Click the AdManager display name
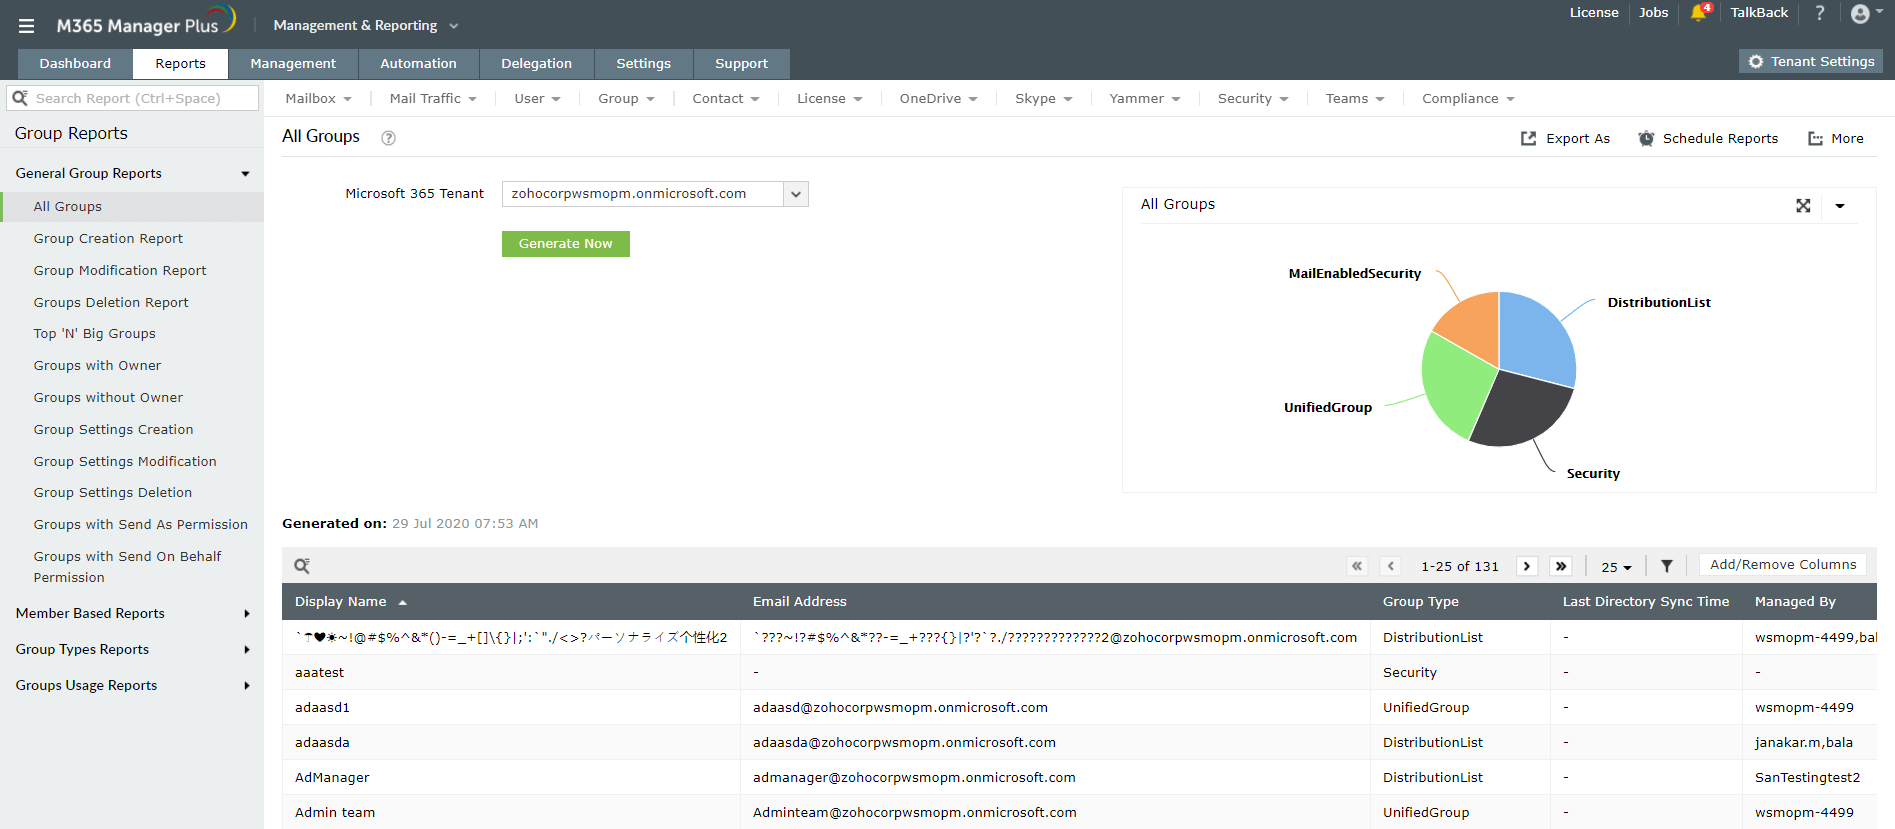Screen dimensions: 1895x829 click(x=332, y=778)
